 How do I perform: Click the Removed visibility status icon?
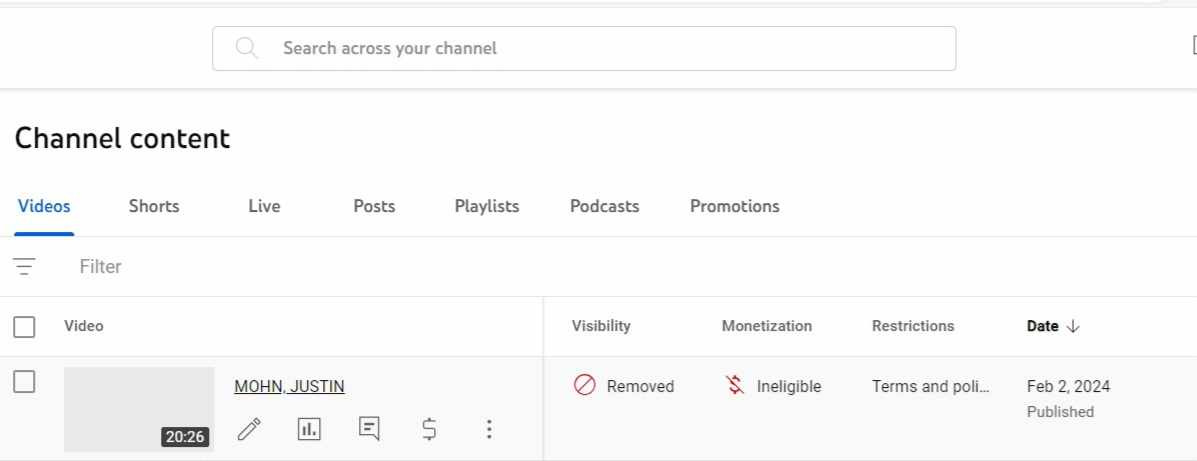(584, 386)
